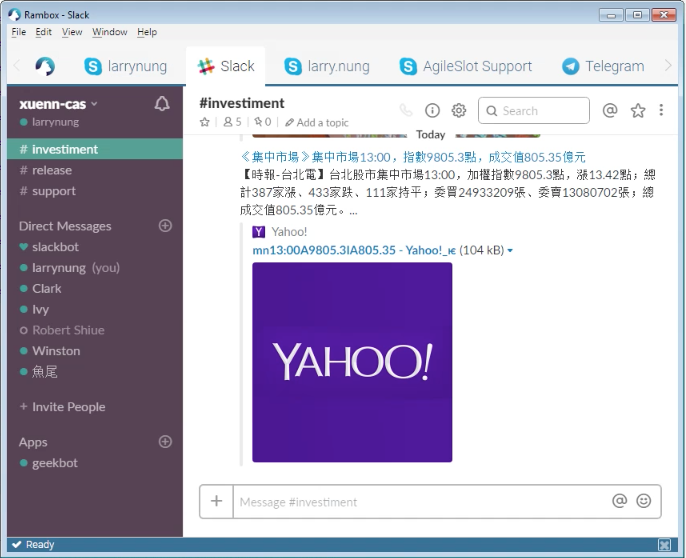The height and width of the screenshot is (558, 686).
Task: Click Add a topic
Action: (317, 123)
